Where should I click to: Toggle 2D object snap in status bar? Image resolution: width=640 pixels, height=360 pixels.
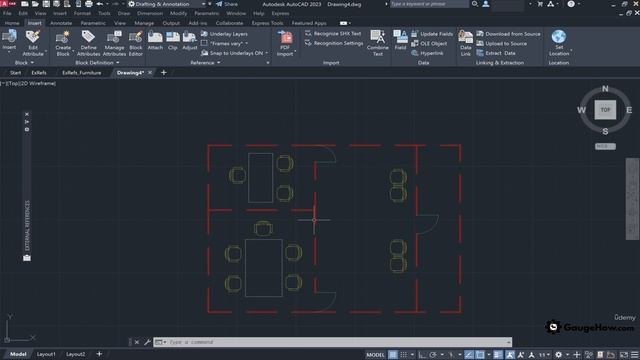point(480,355)
